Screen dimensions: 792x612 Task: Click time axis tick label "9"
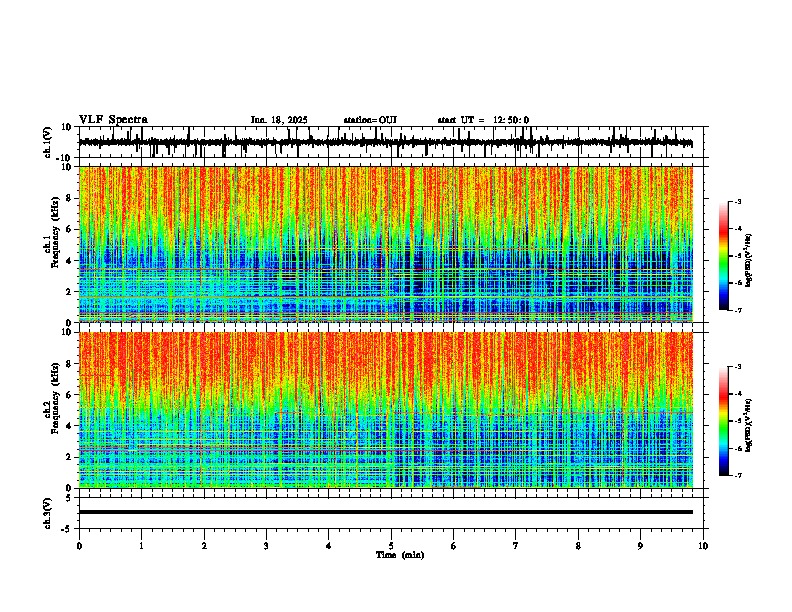pyautogui.click(x=640, y=546)
